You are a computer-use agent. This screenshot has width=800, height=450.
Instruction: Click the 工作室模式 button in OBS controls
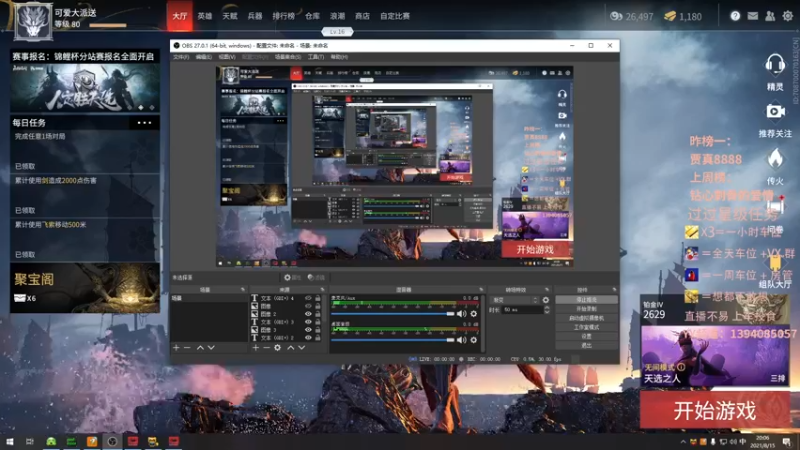pos(586,328)
